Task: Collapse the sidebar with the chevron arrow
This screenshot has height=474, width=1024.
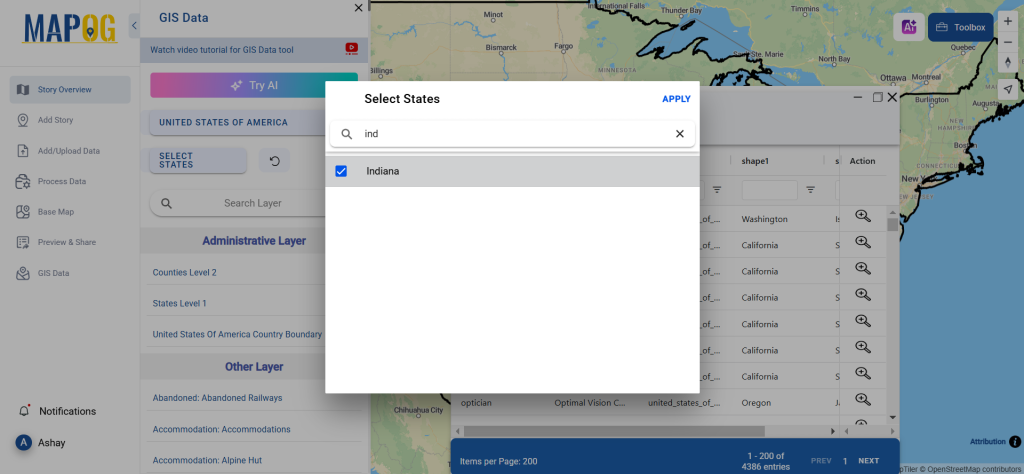Action: click(x=135, y=25)
